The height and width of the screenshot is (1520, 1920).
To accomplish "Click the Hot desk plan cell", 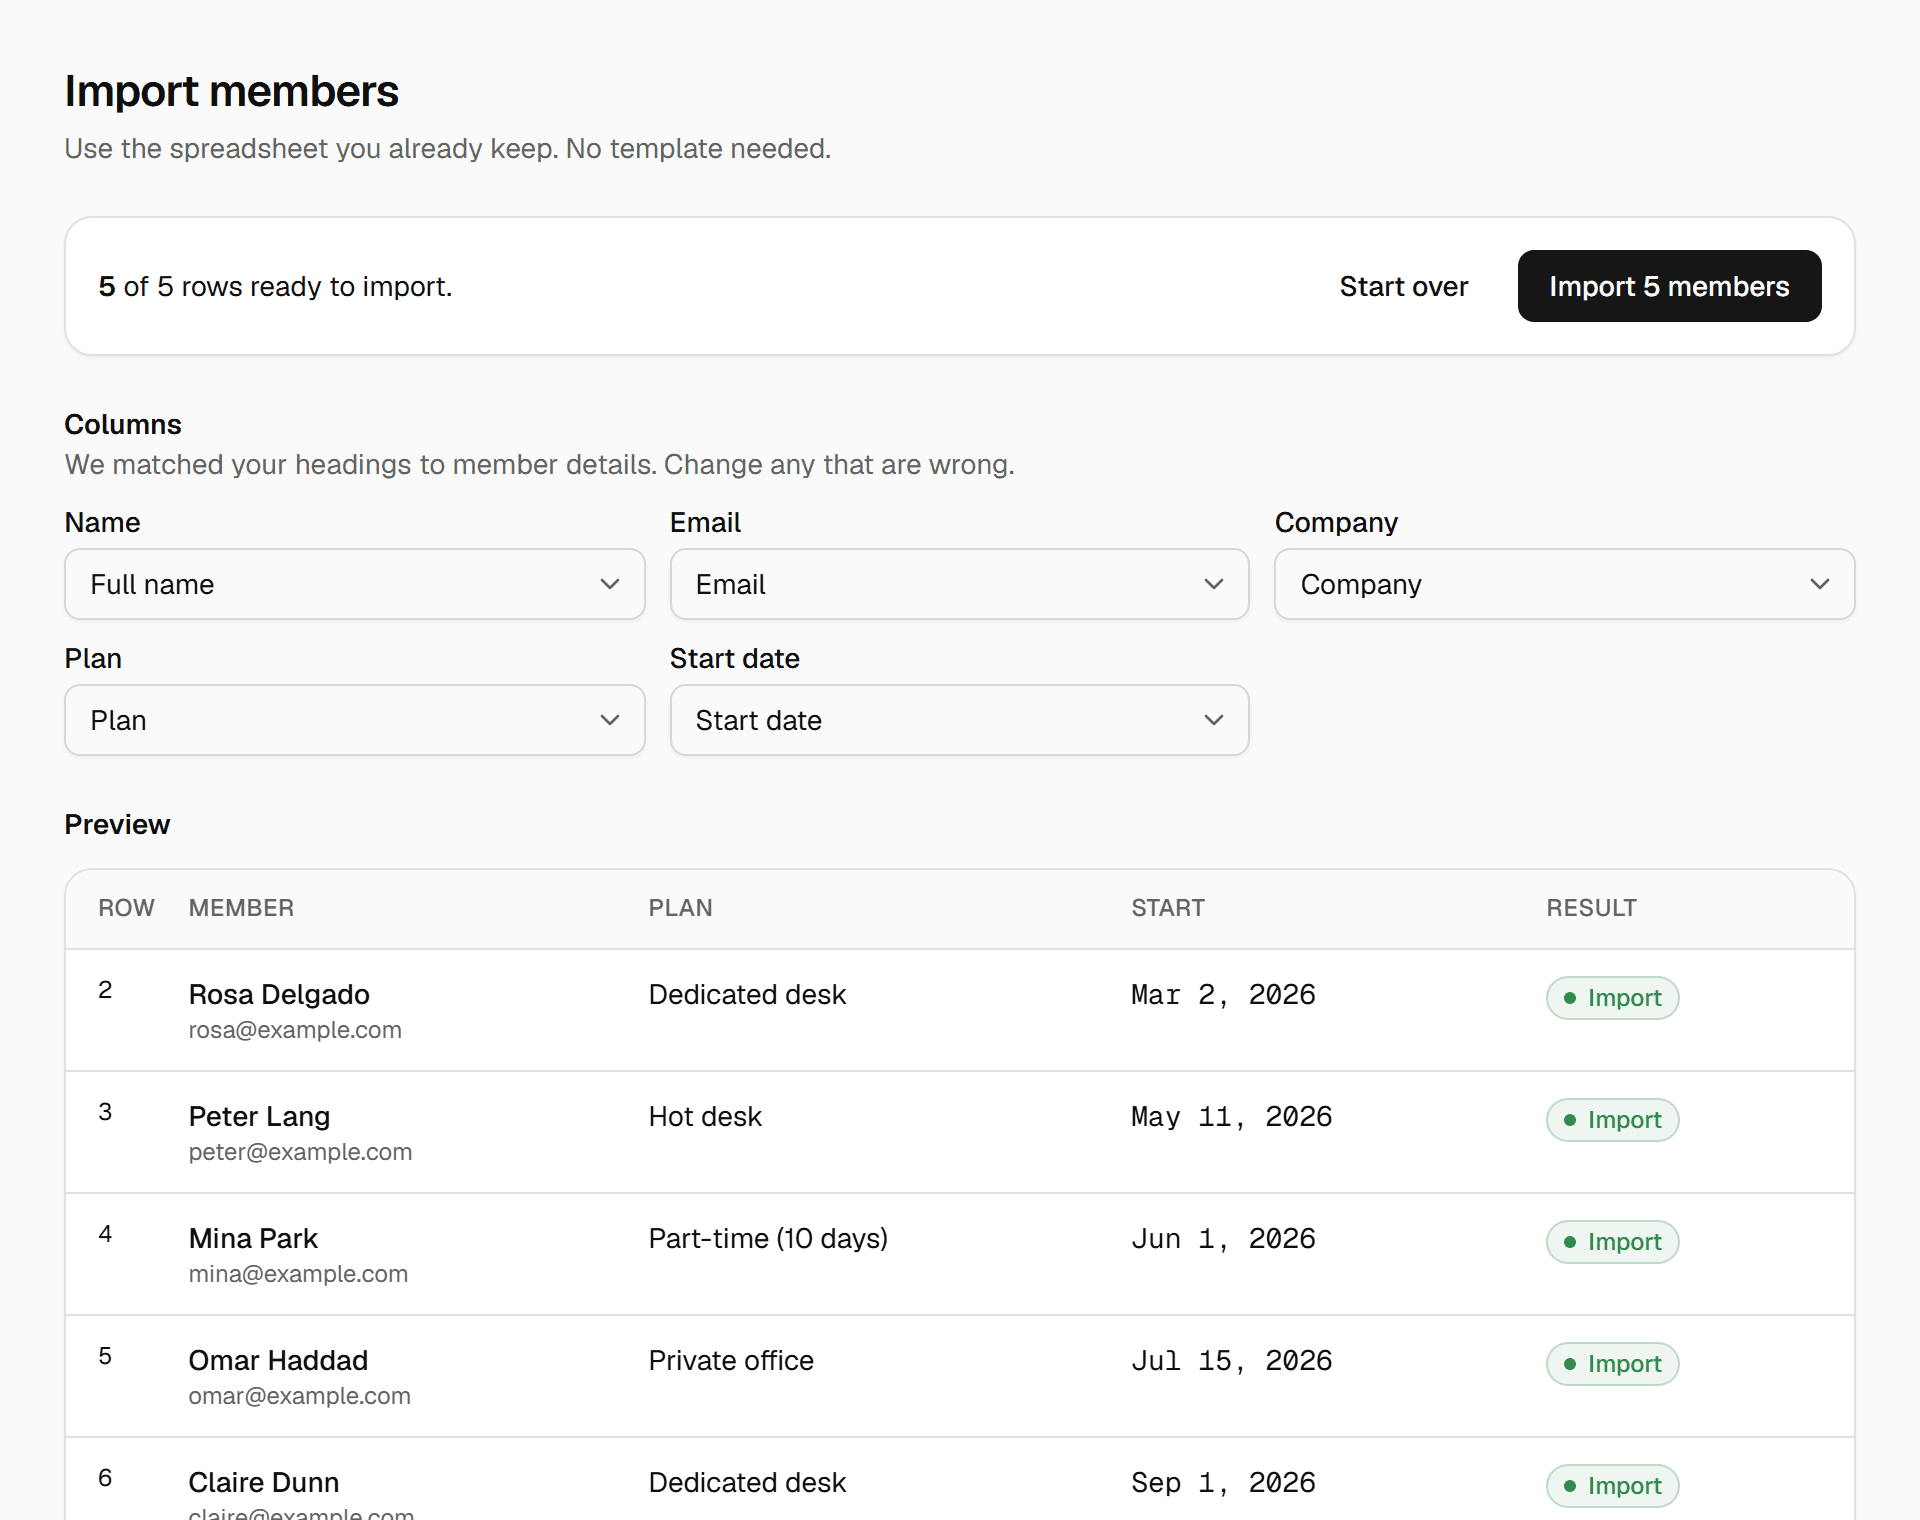I will (x=705, y=1116).
